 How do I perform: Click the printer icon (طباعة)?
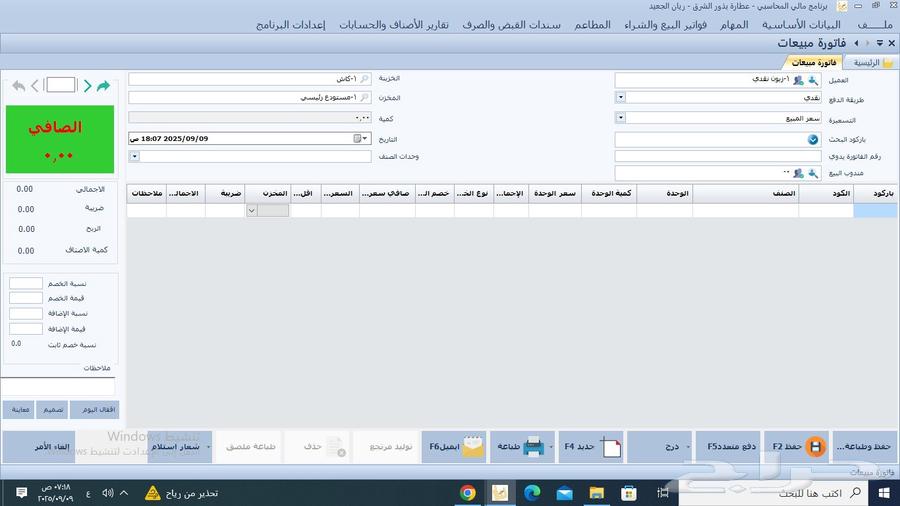(533, 446)
